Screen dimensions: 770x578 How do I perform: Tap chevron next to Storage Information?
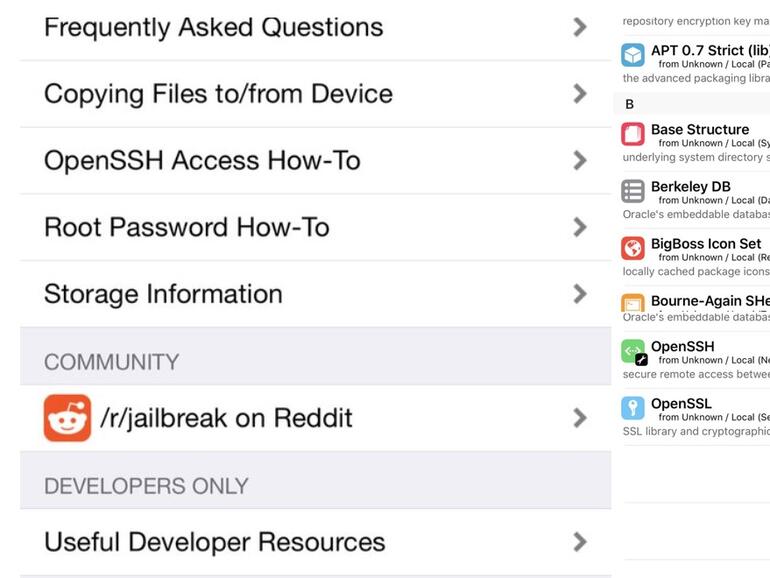[x=579, y=294]
